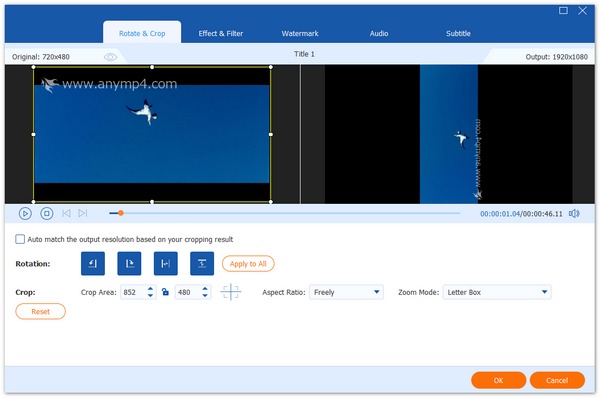This screenshot has height=398, width=600.
Task: Go to next frame
Action: click(83, 213)
